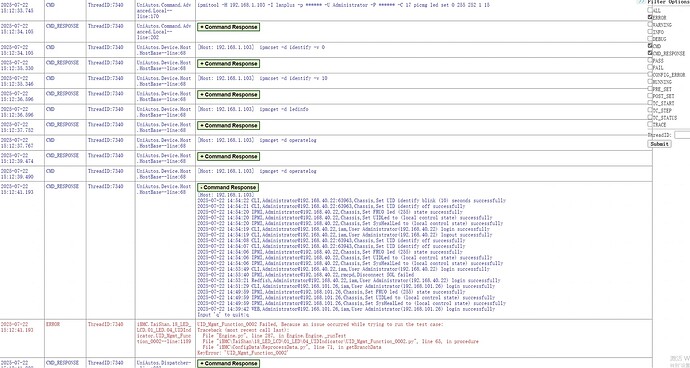690x368 pixels.
Task: Uncheck the CMD_RESPONSE filter checkbox
Action: [650, 53]
